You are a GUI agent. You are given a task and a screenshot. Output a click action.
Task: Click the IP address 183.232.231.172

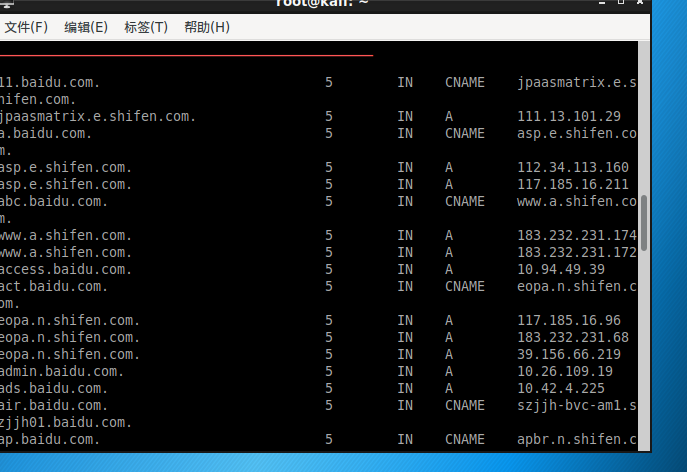[577, 252]
